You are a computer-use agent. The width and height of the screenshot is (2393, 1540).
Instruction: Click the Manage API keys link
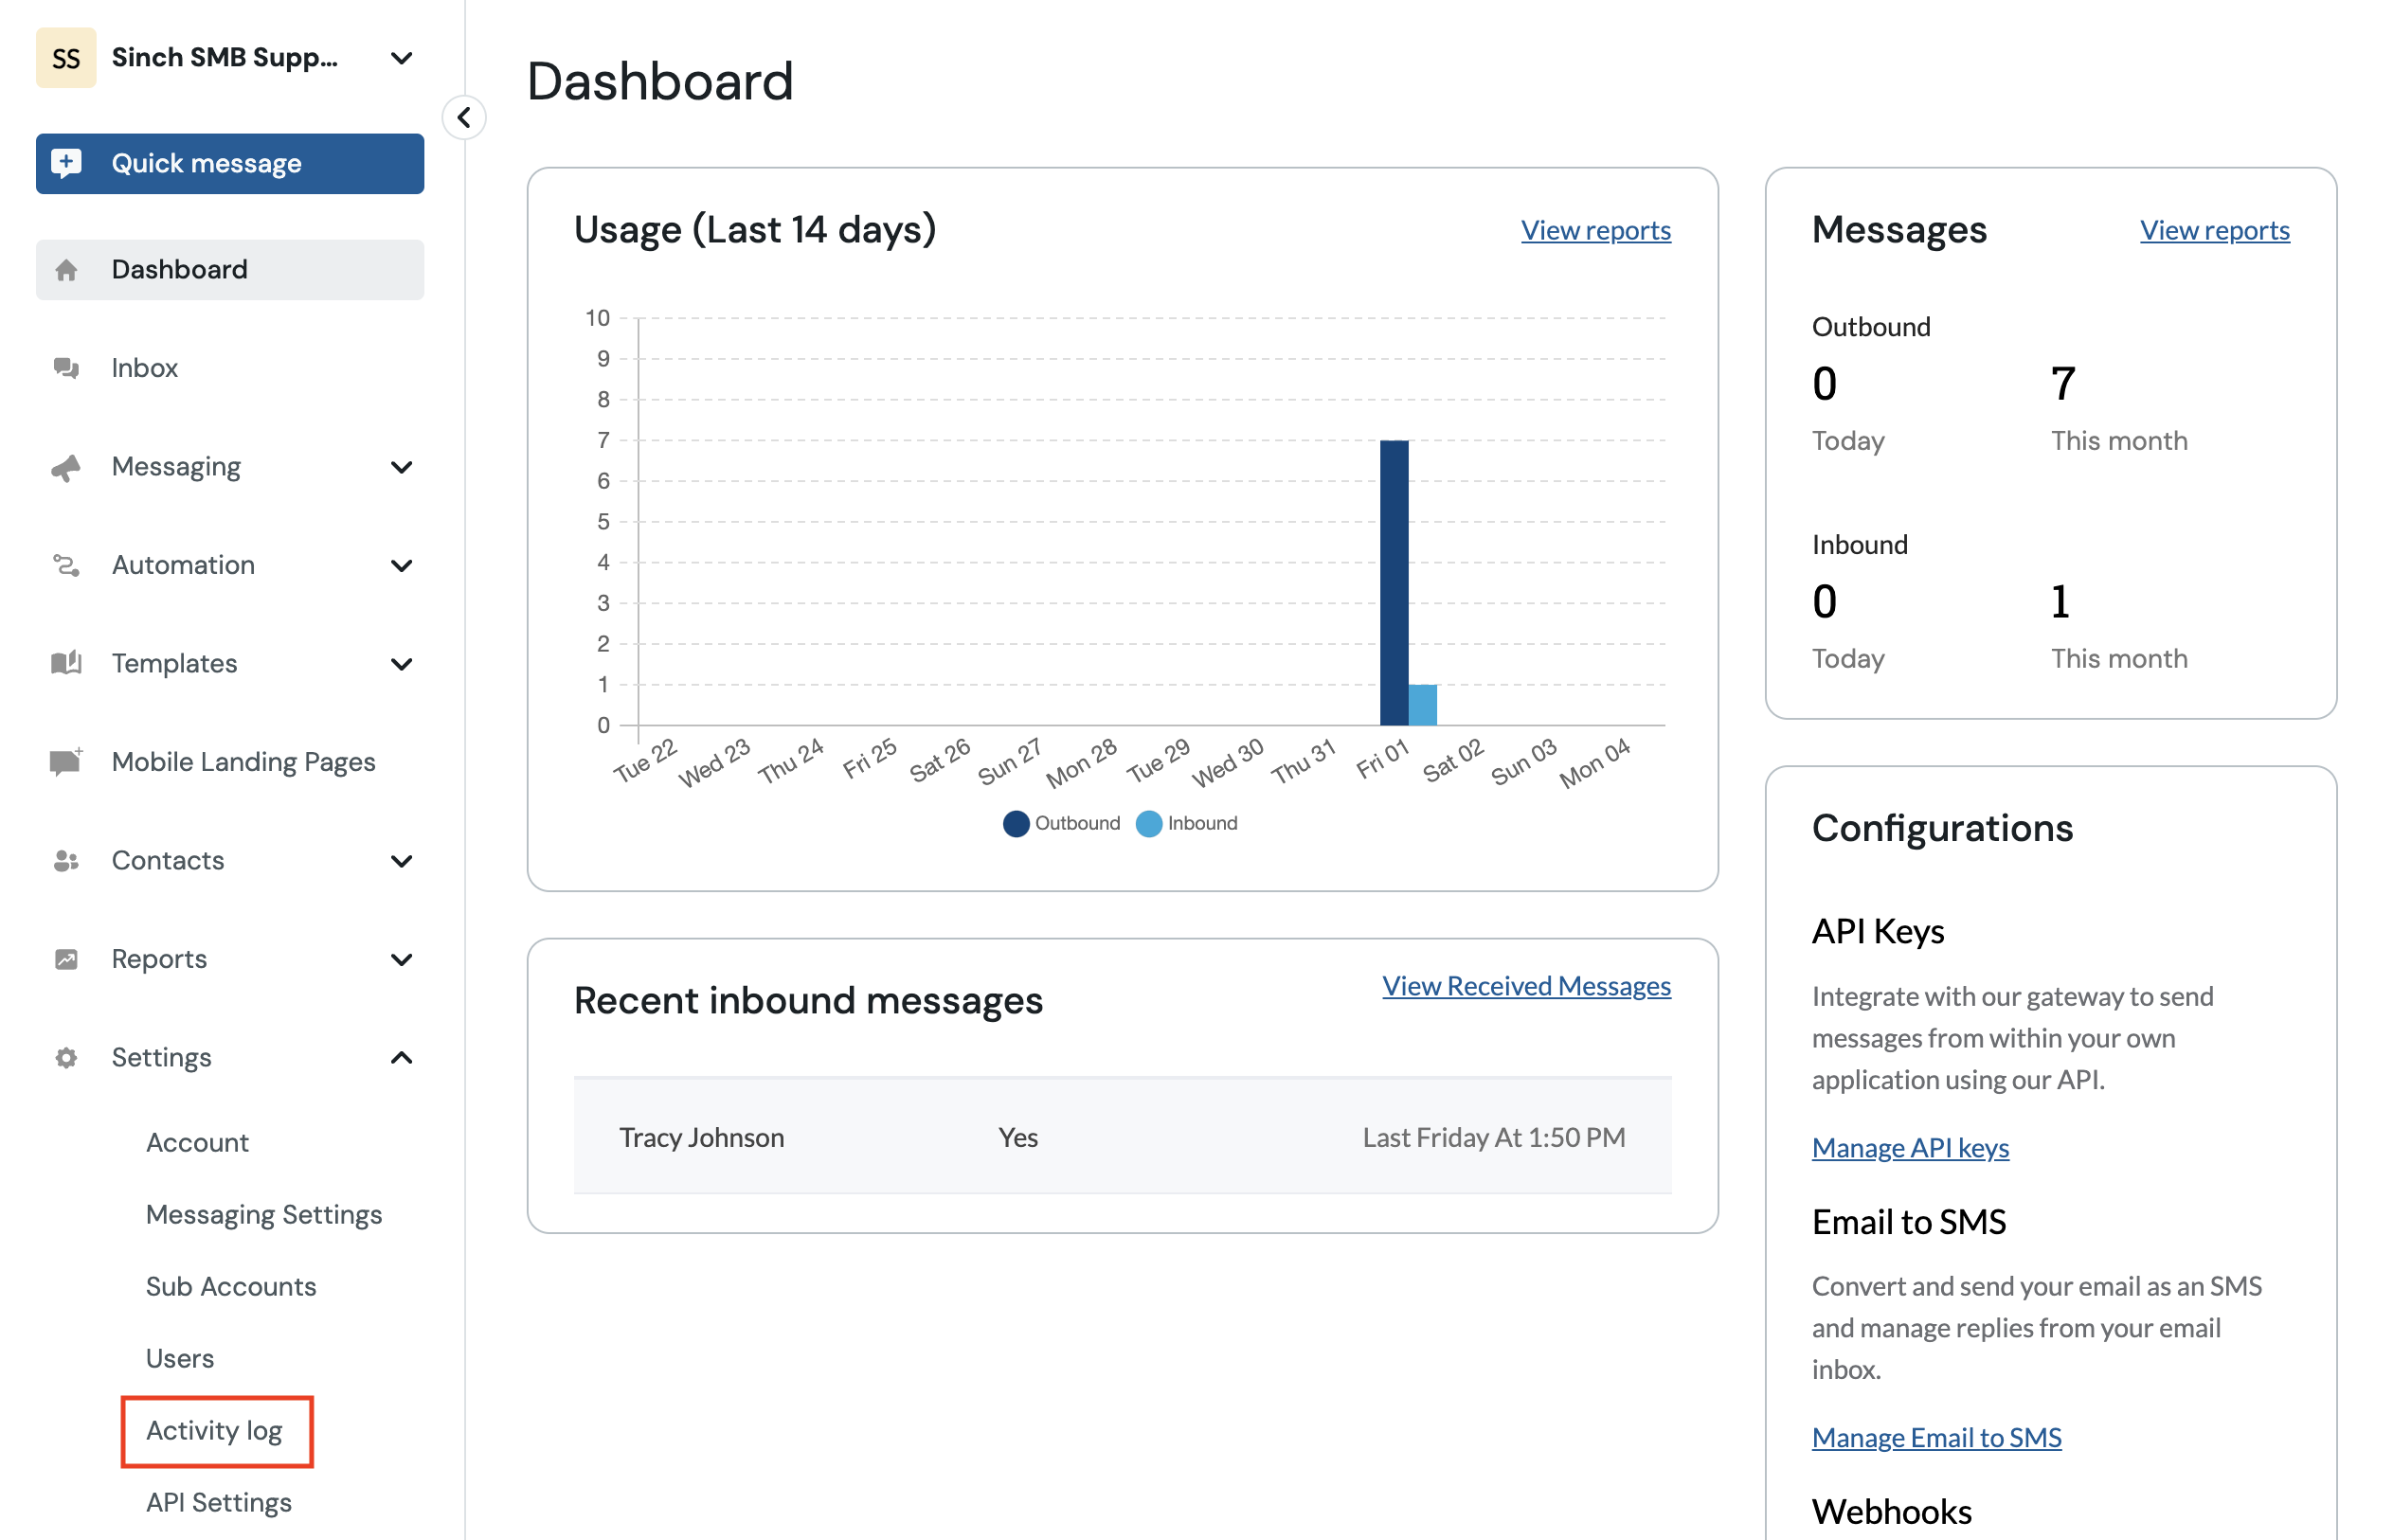point(1910,1148)
